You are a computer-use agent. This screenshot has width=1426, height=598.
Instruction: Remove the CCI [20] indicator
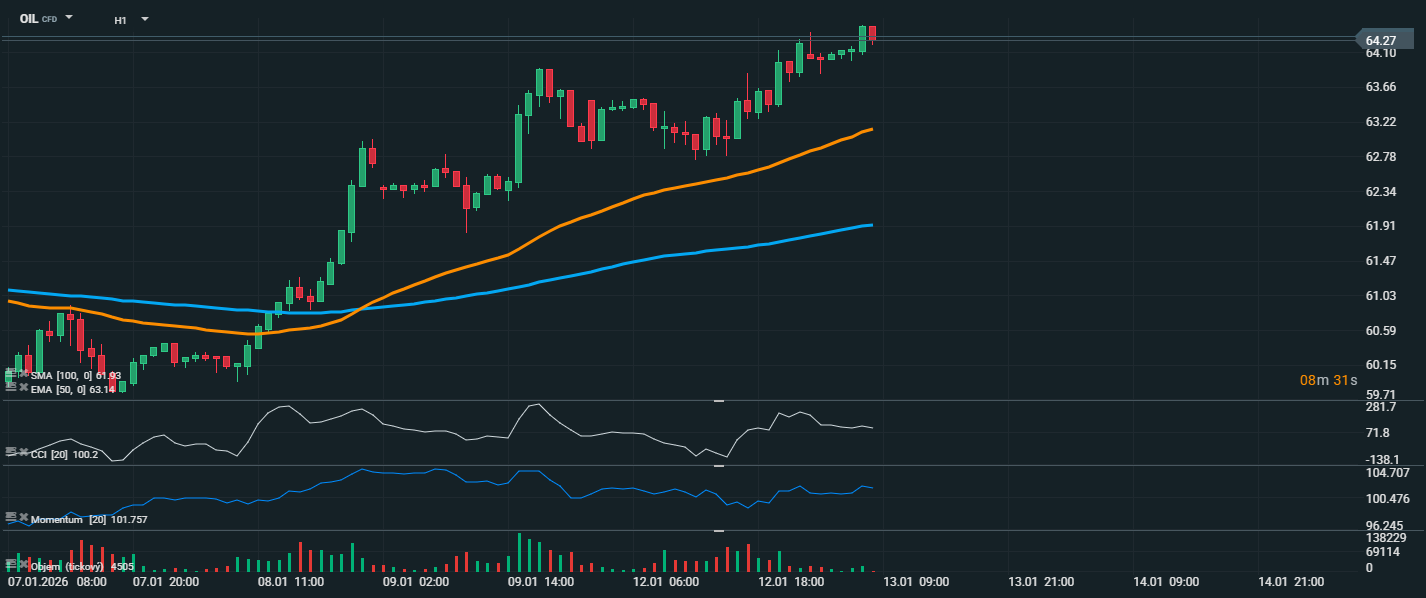(23, 452)
